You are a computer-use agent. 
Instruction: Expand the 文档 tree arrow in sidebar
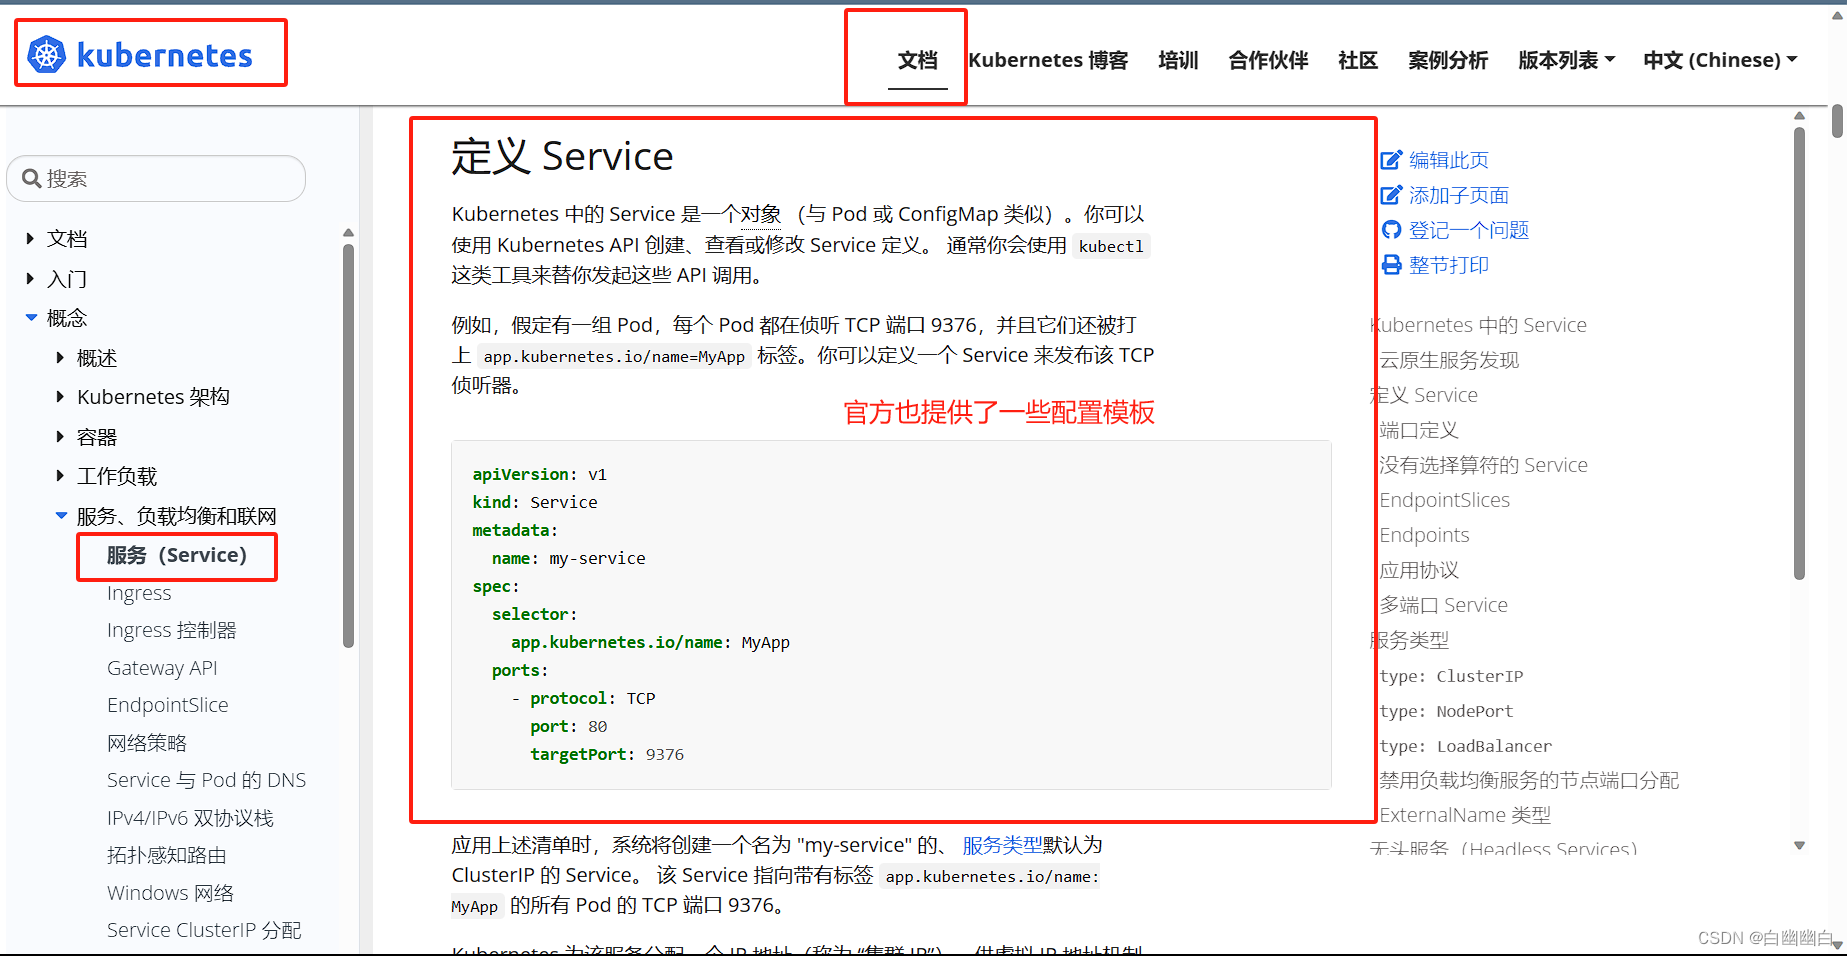(30, 239)
